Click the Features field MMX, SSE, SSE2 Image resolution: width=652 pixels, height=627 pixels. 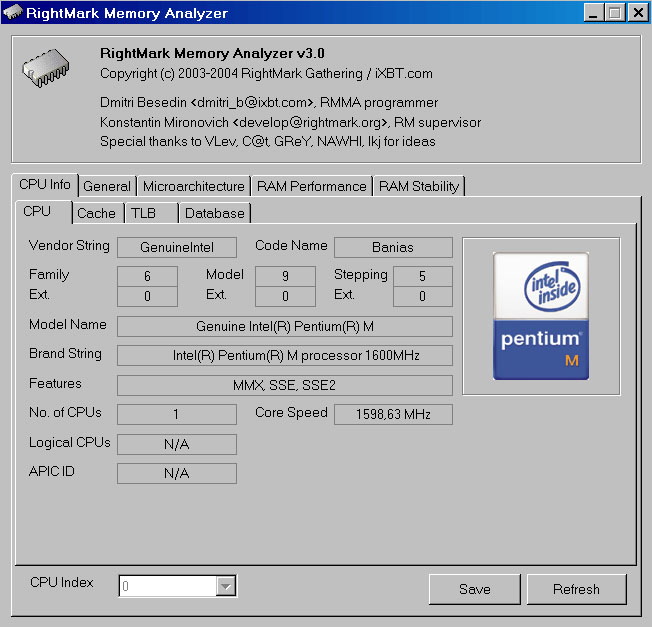pos(285,385)
